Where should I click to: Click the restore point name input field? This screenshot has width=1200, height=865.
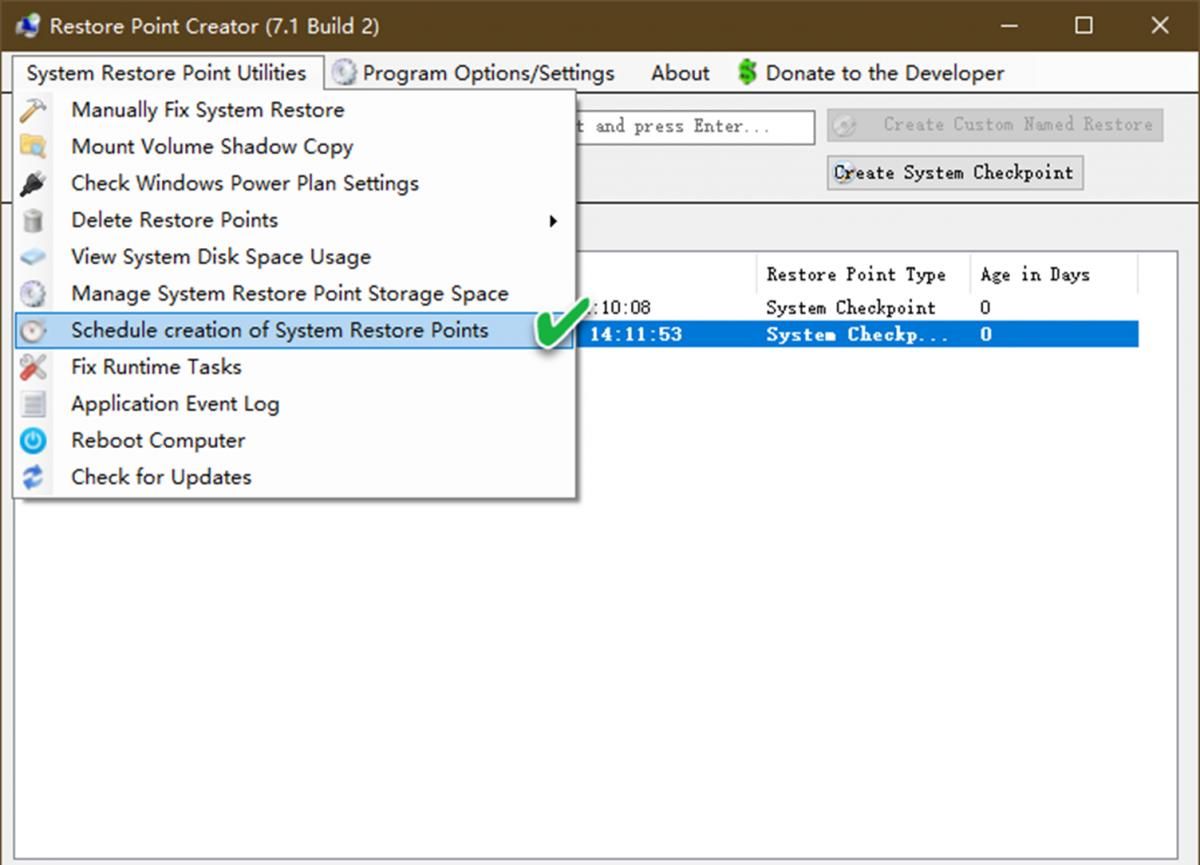pos(695,127)
